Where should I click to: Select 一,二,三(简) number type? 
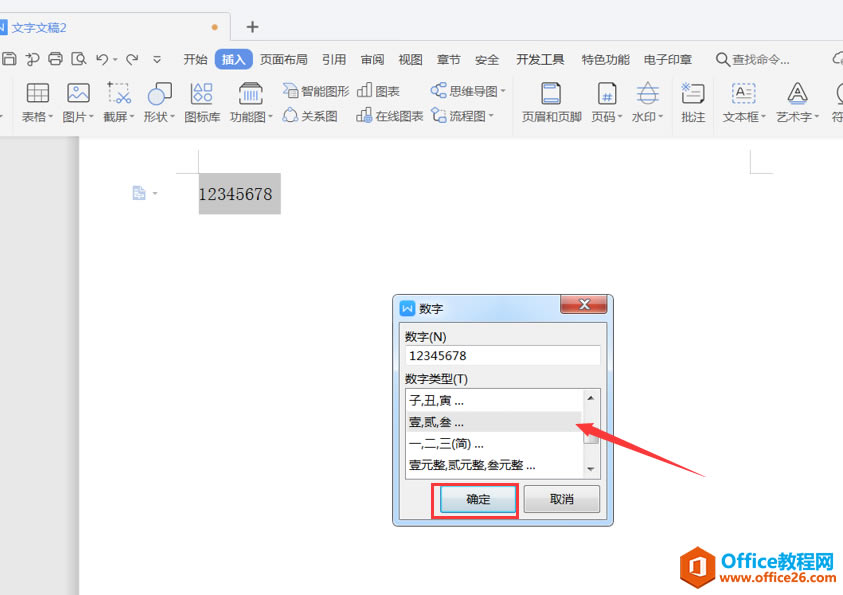[x=494, y=443]
